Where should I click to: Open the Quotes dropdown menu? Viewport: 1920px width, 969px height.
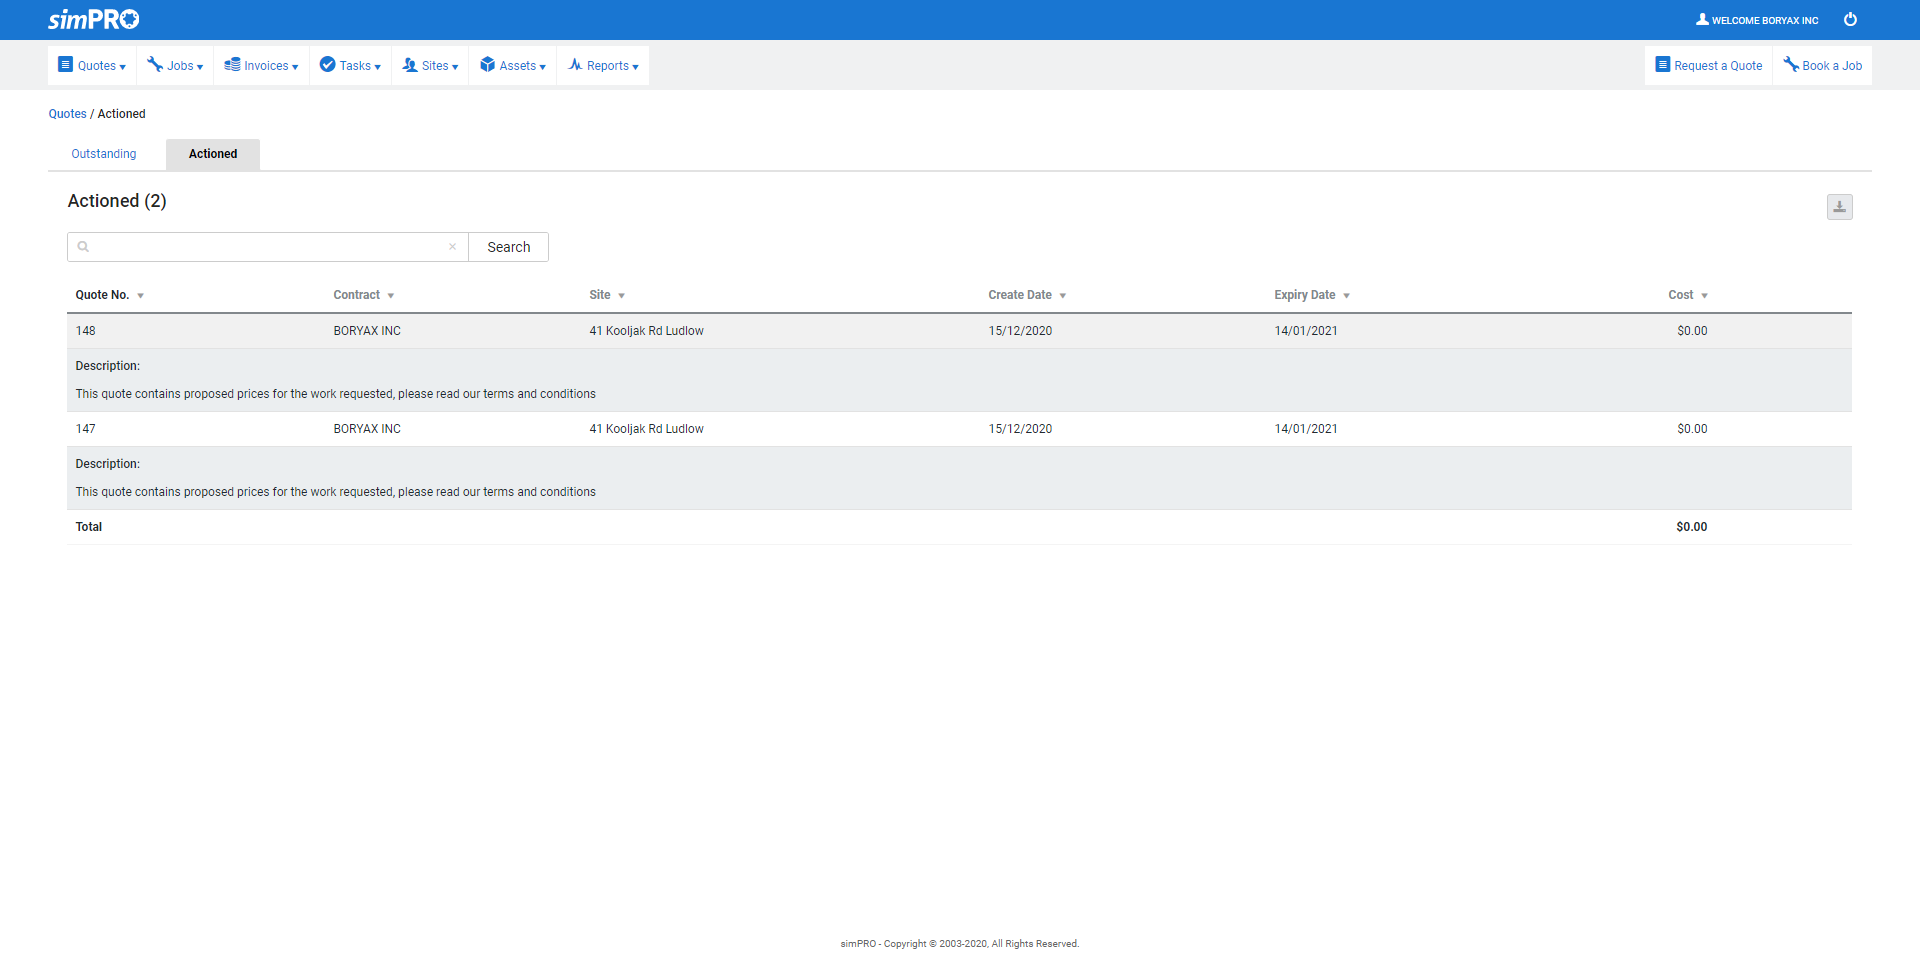[92, 66]
